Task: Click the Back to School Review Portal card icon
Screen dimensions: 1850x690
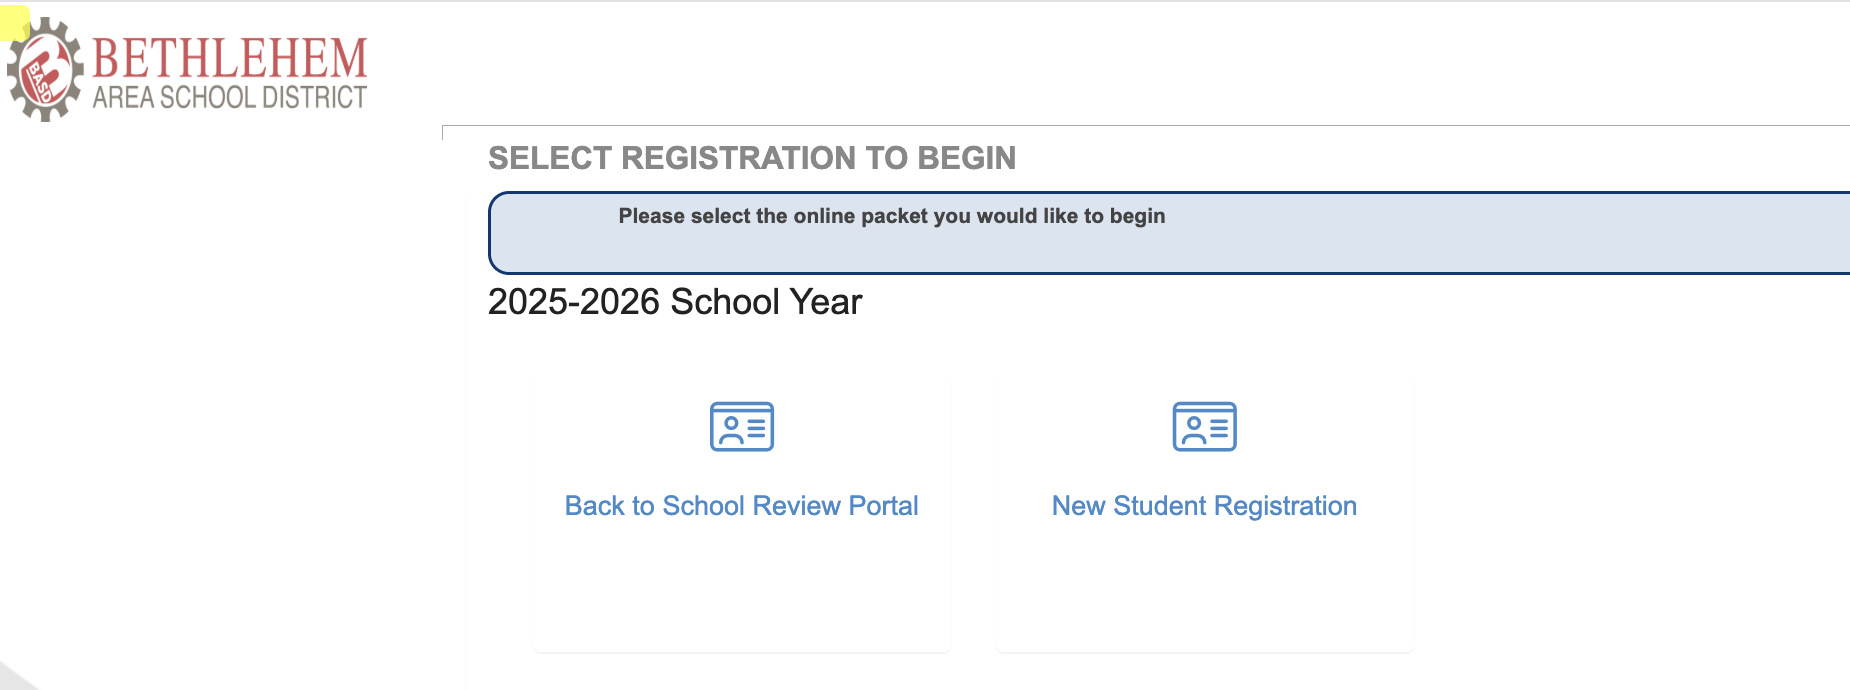Action: click(741, 427)
